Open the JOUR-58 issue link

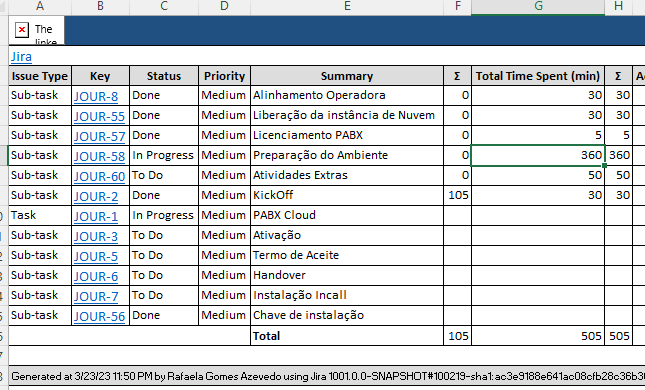pos(99,156)
